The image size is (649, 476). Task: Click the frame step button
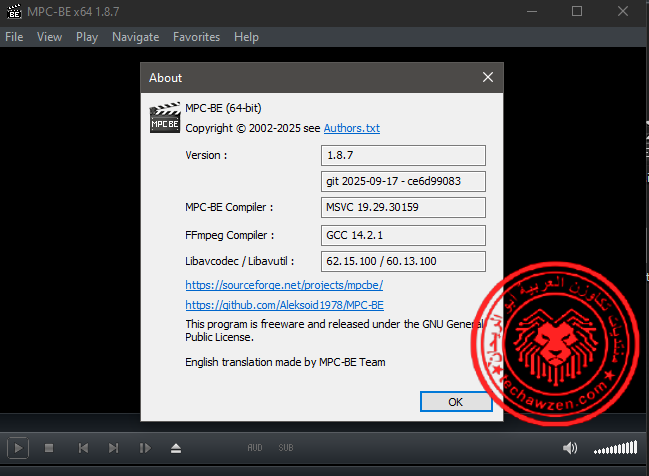[145, 448]
